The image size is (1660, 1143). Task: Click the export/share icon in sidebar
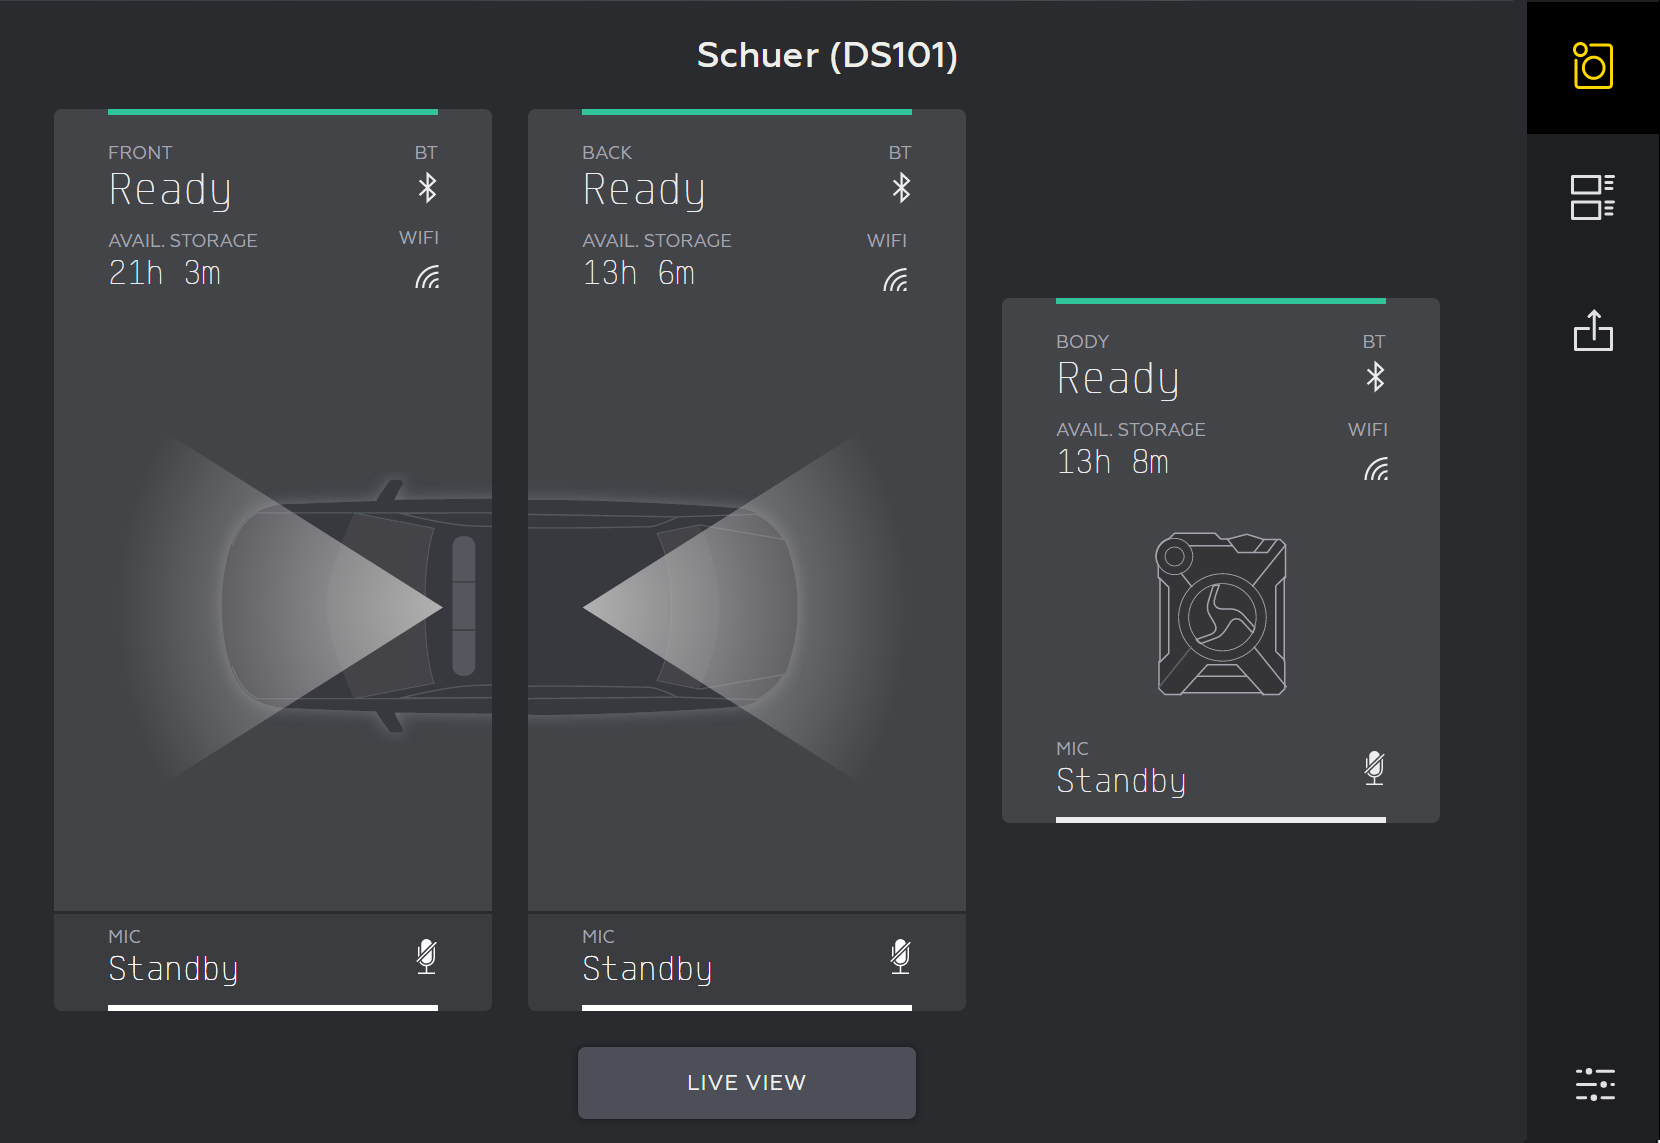coord(1593,331)
